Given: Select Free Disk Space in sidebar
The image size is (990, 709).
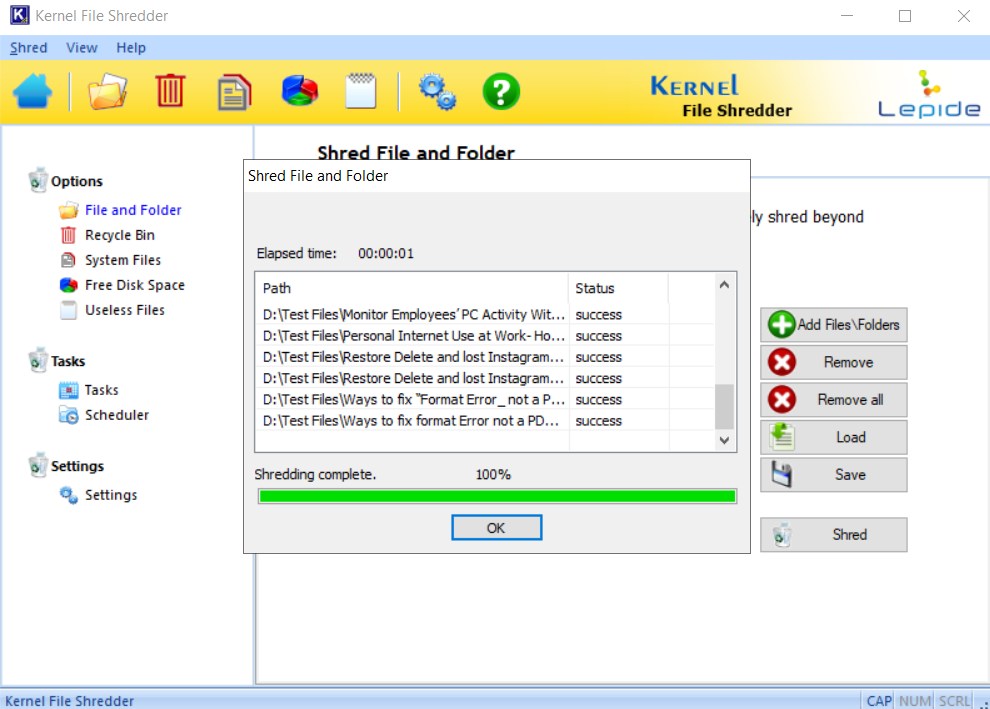Looking at the screenshot, I should [135, 285].
